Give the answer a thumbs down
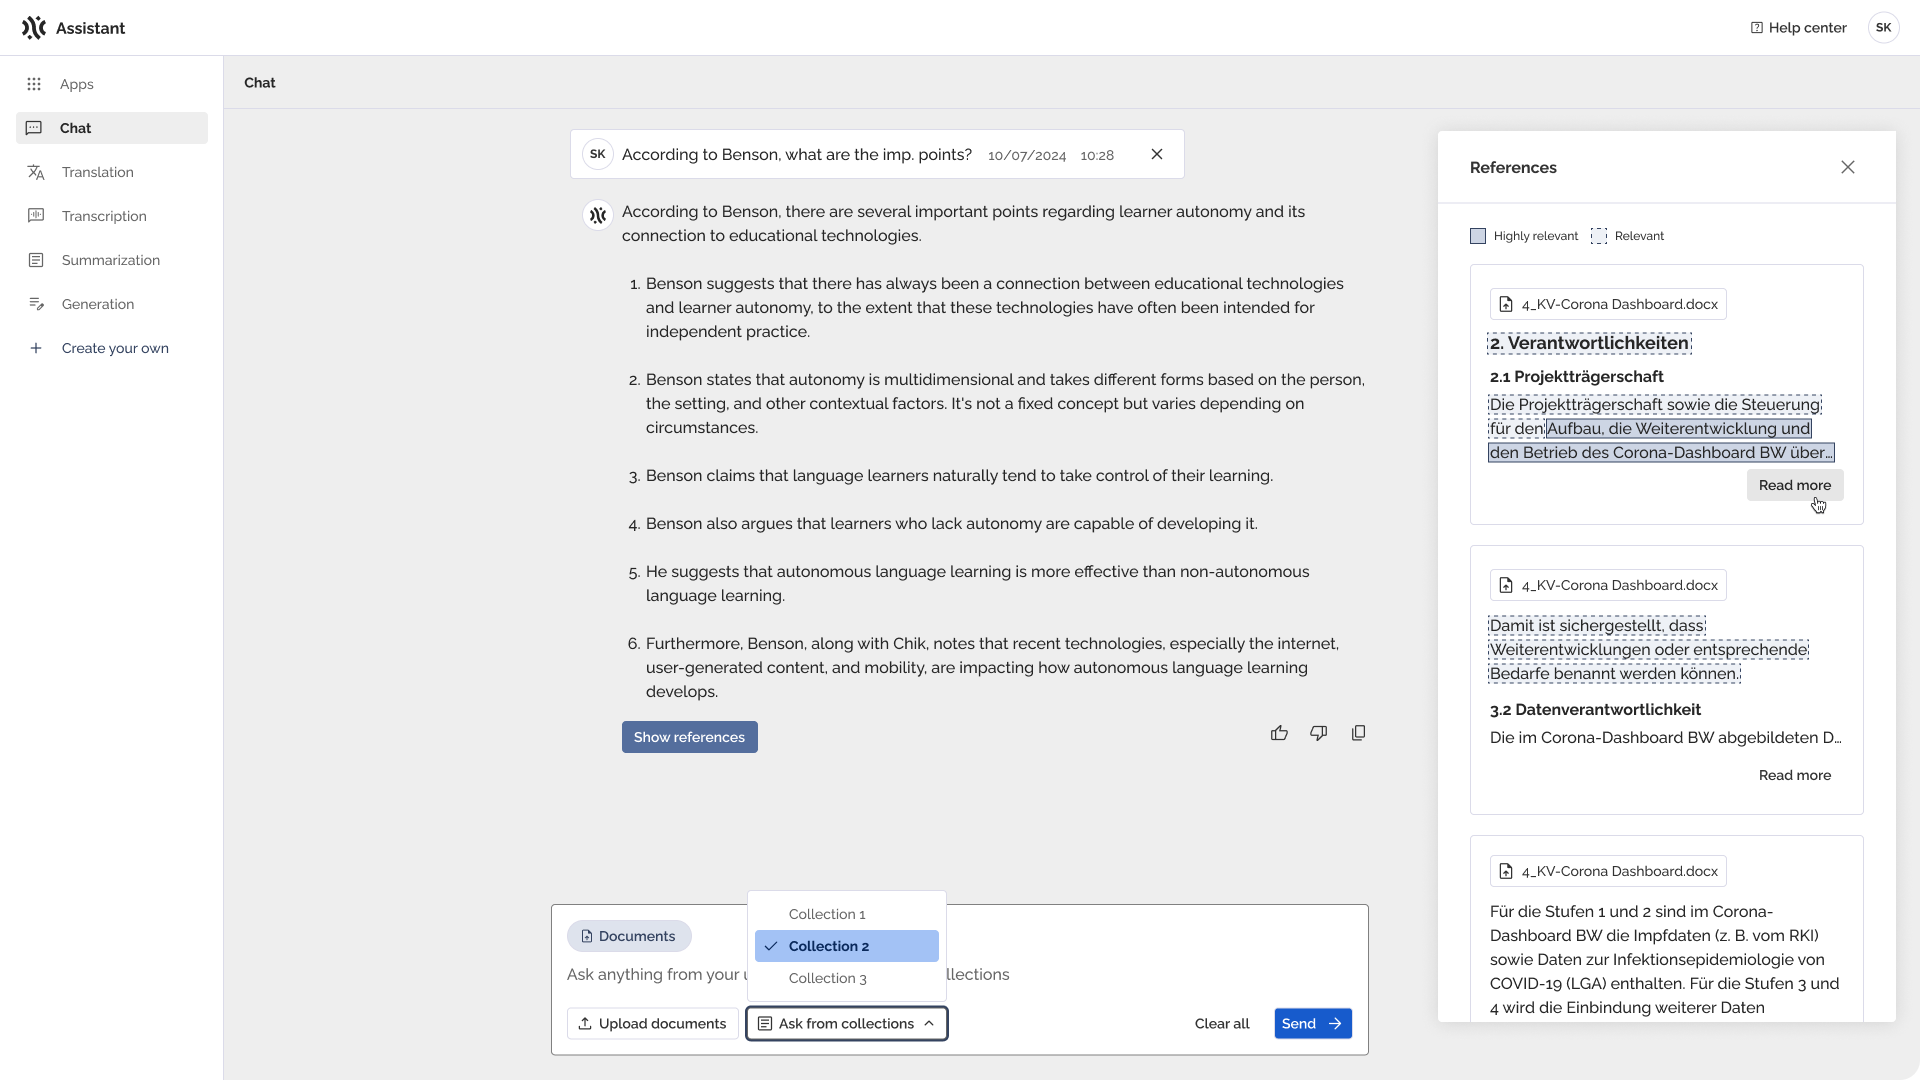 tap(1318, 733)
